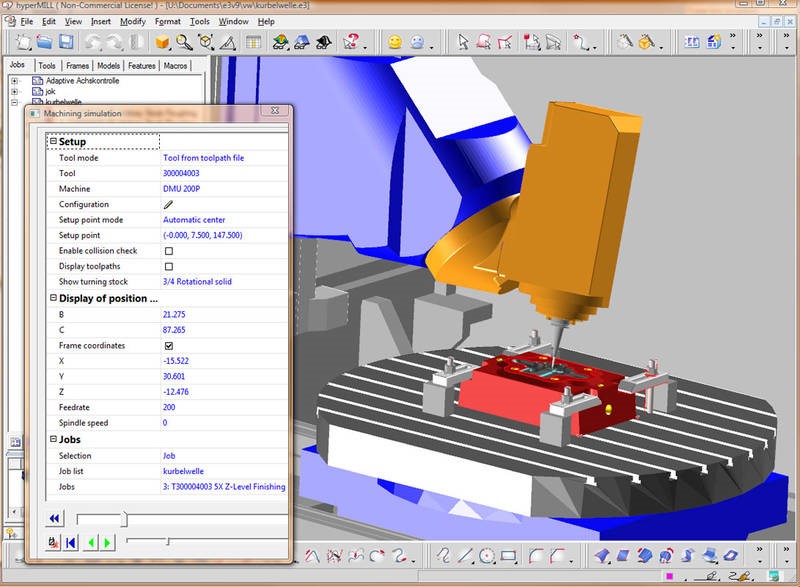This screenshot has height=587, width=800.
Task: Click the orange shaded cube view icon
Action: [162, 42]
